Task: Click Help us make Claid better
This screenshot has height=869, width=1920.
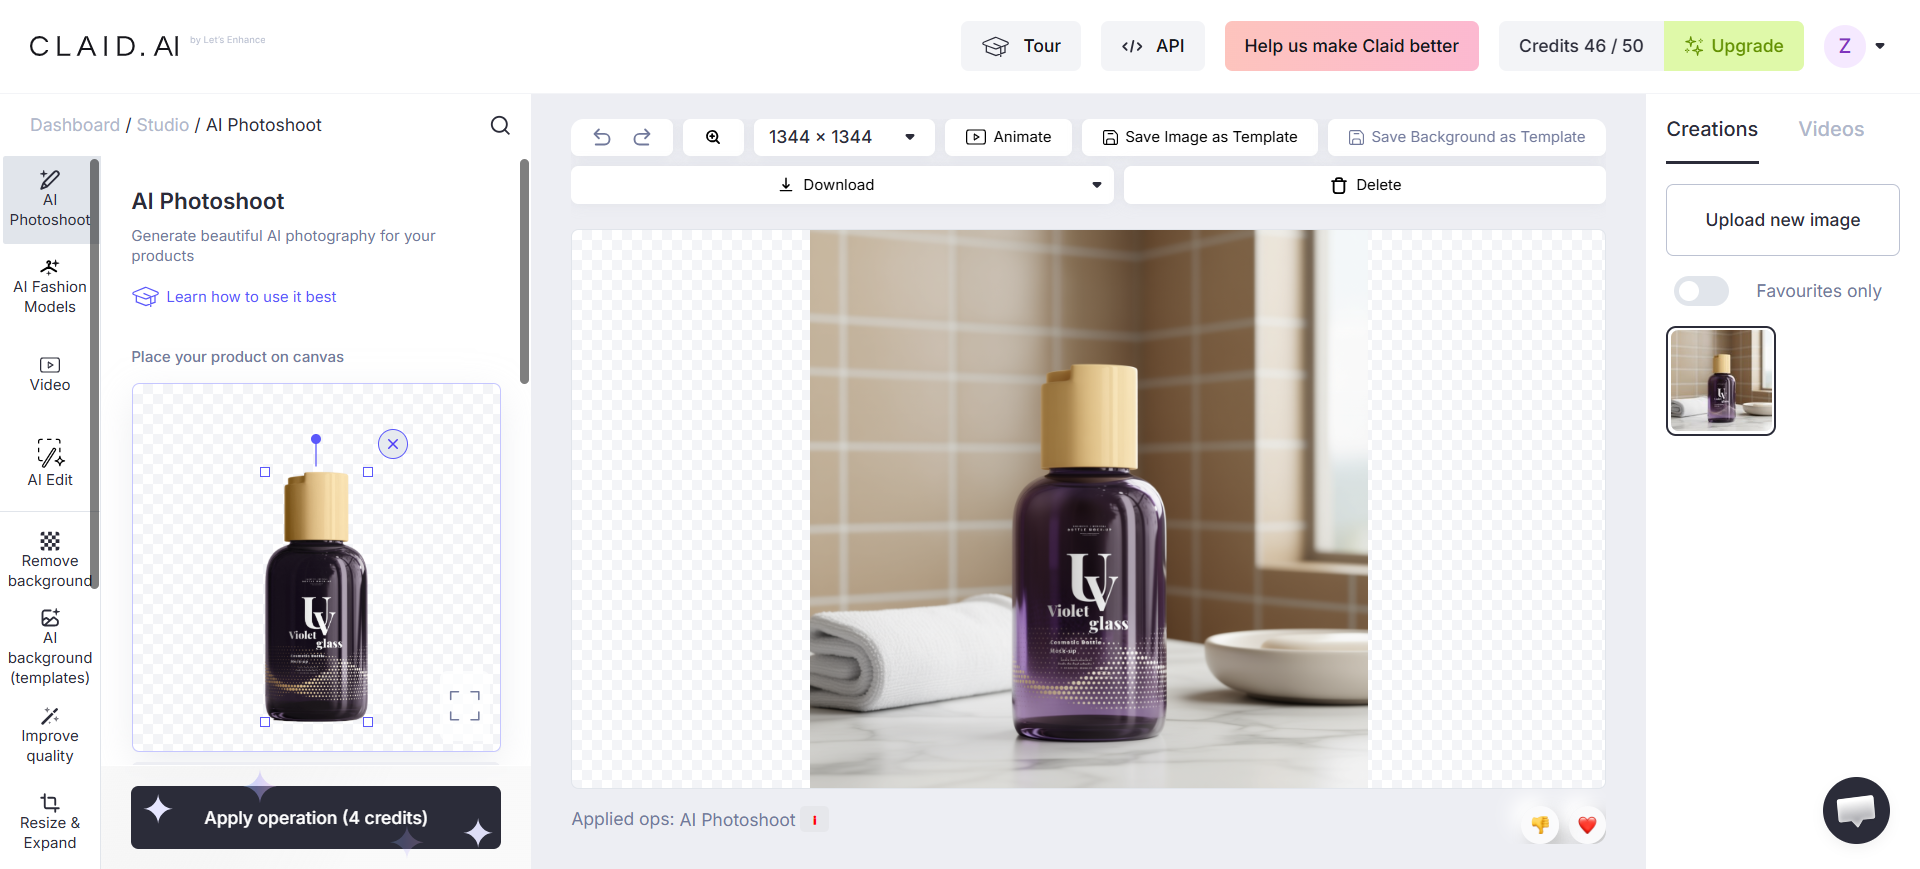Action: (1351, 46)
